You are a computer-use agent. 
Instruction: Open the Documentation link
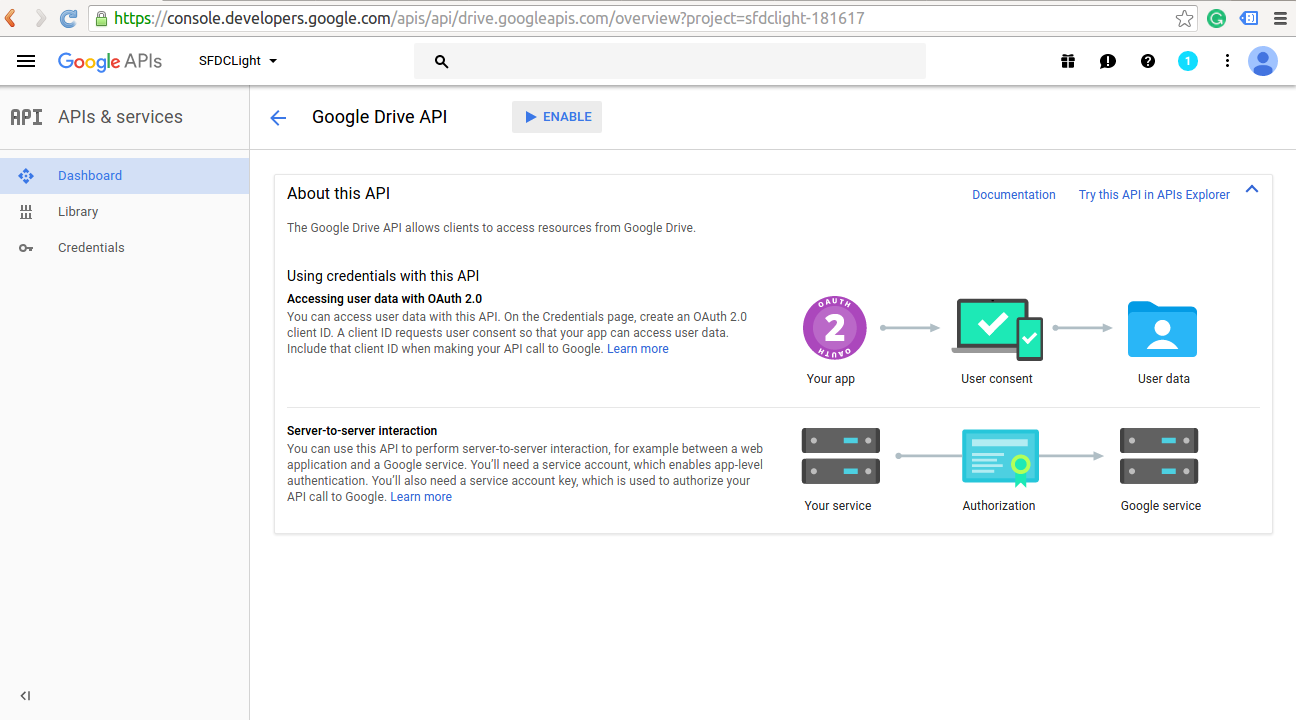(x=1013, y=194)
